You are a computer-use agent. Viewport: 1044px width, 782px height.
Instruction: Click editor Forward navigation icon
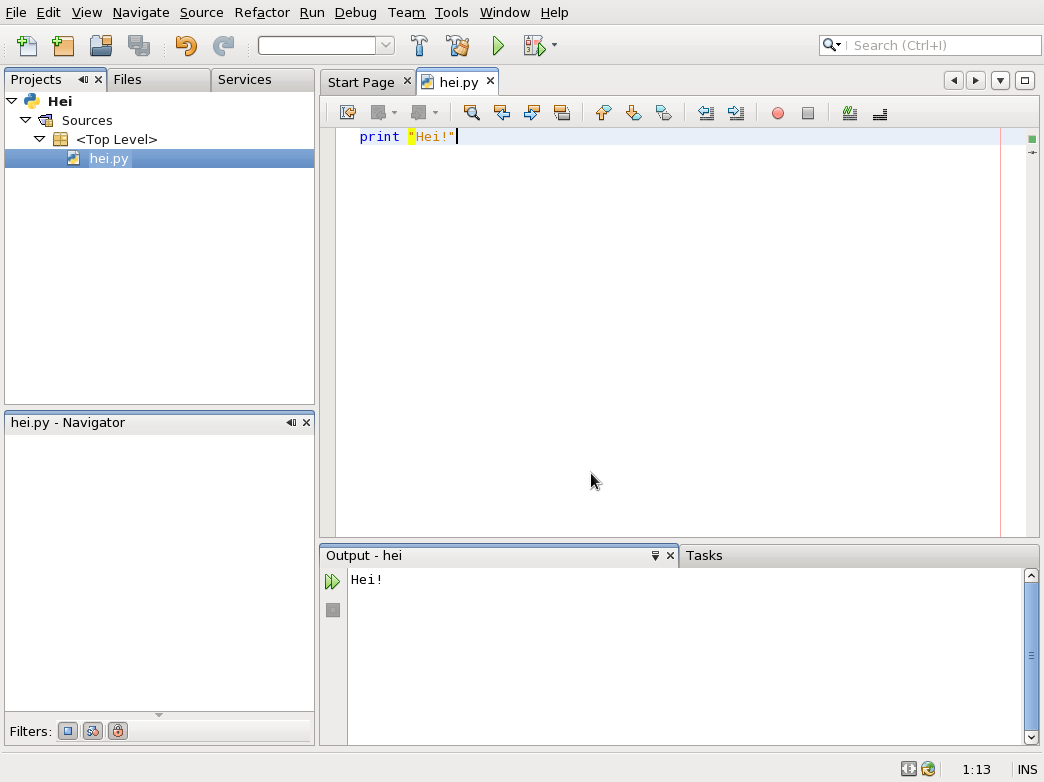click(x=418, y=113)
